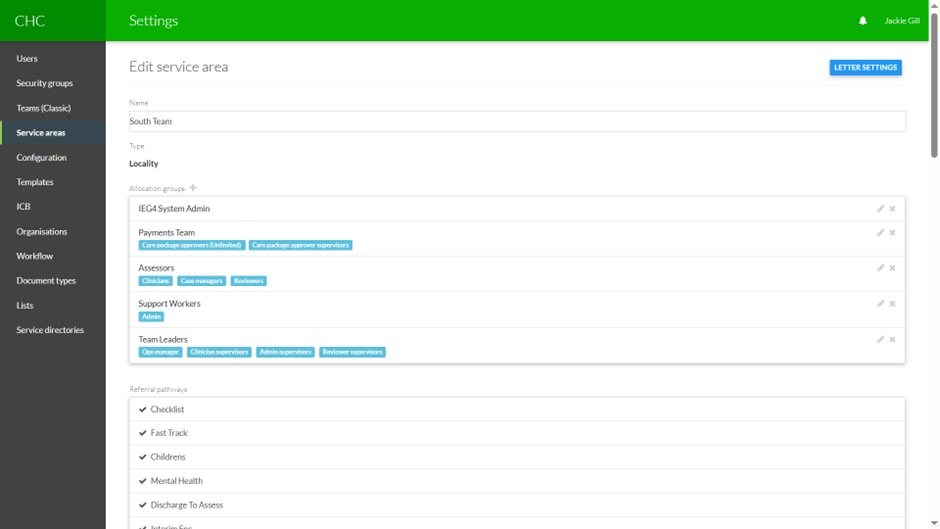
Task: Delete the Assessors allocation group
Action: coord(892,268)
